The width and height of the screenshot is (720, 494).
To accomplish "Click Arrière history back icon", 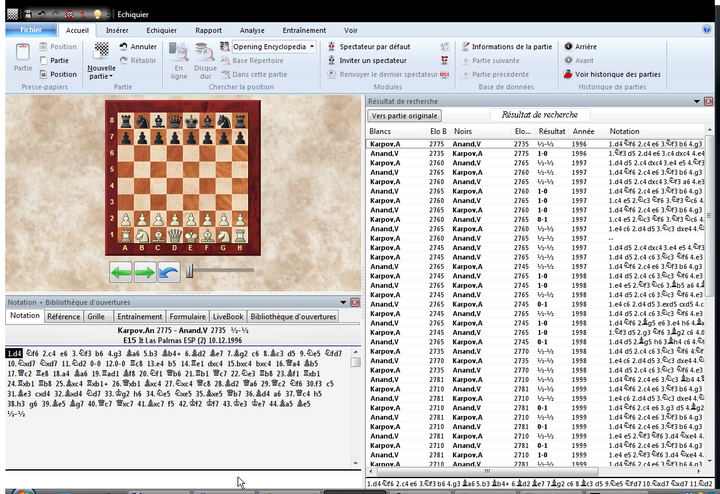I will (x=568, y=46).
